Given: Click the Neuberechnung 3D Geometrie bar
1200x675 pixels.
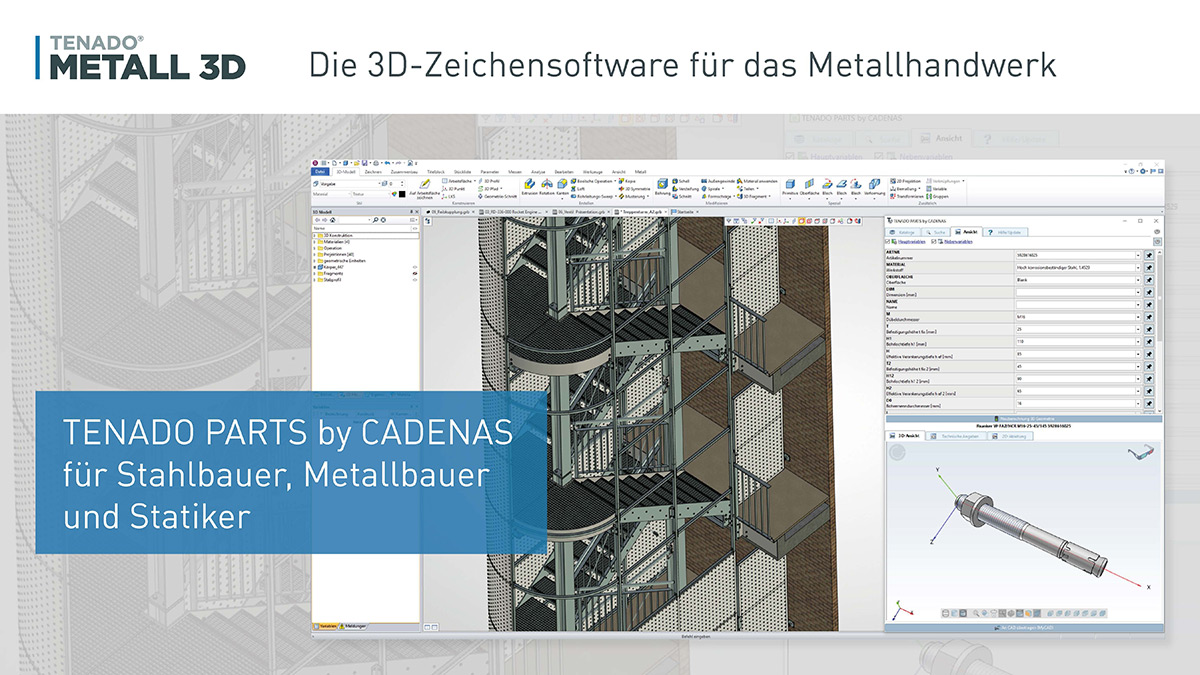Looking at the screenshot, I should coord(1022,418).
